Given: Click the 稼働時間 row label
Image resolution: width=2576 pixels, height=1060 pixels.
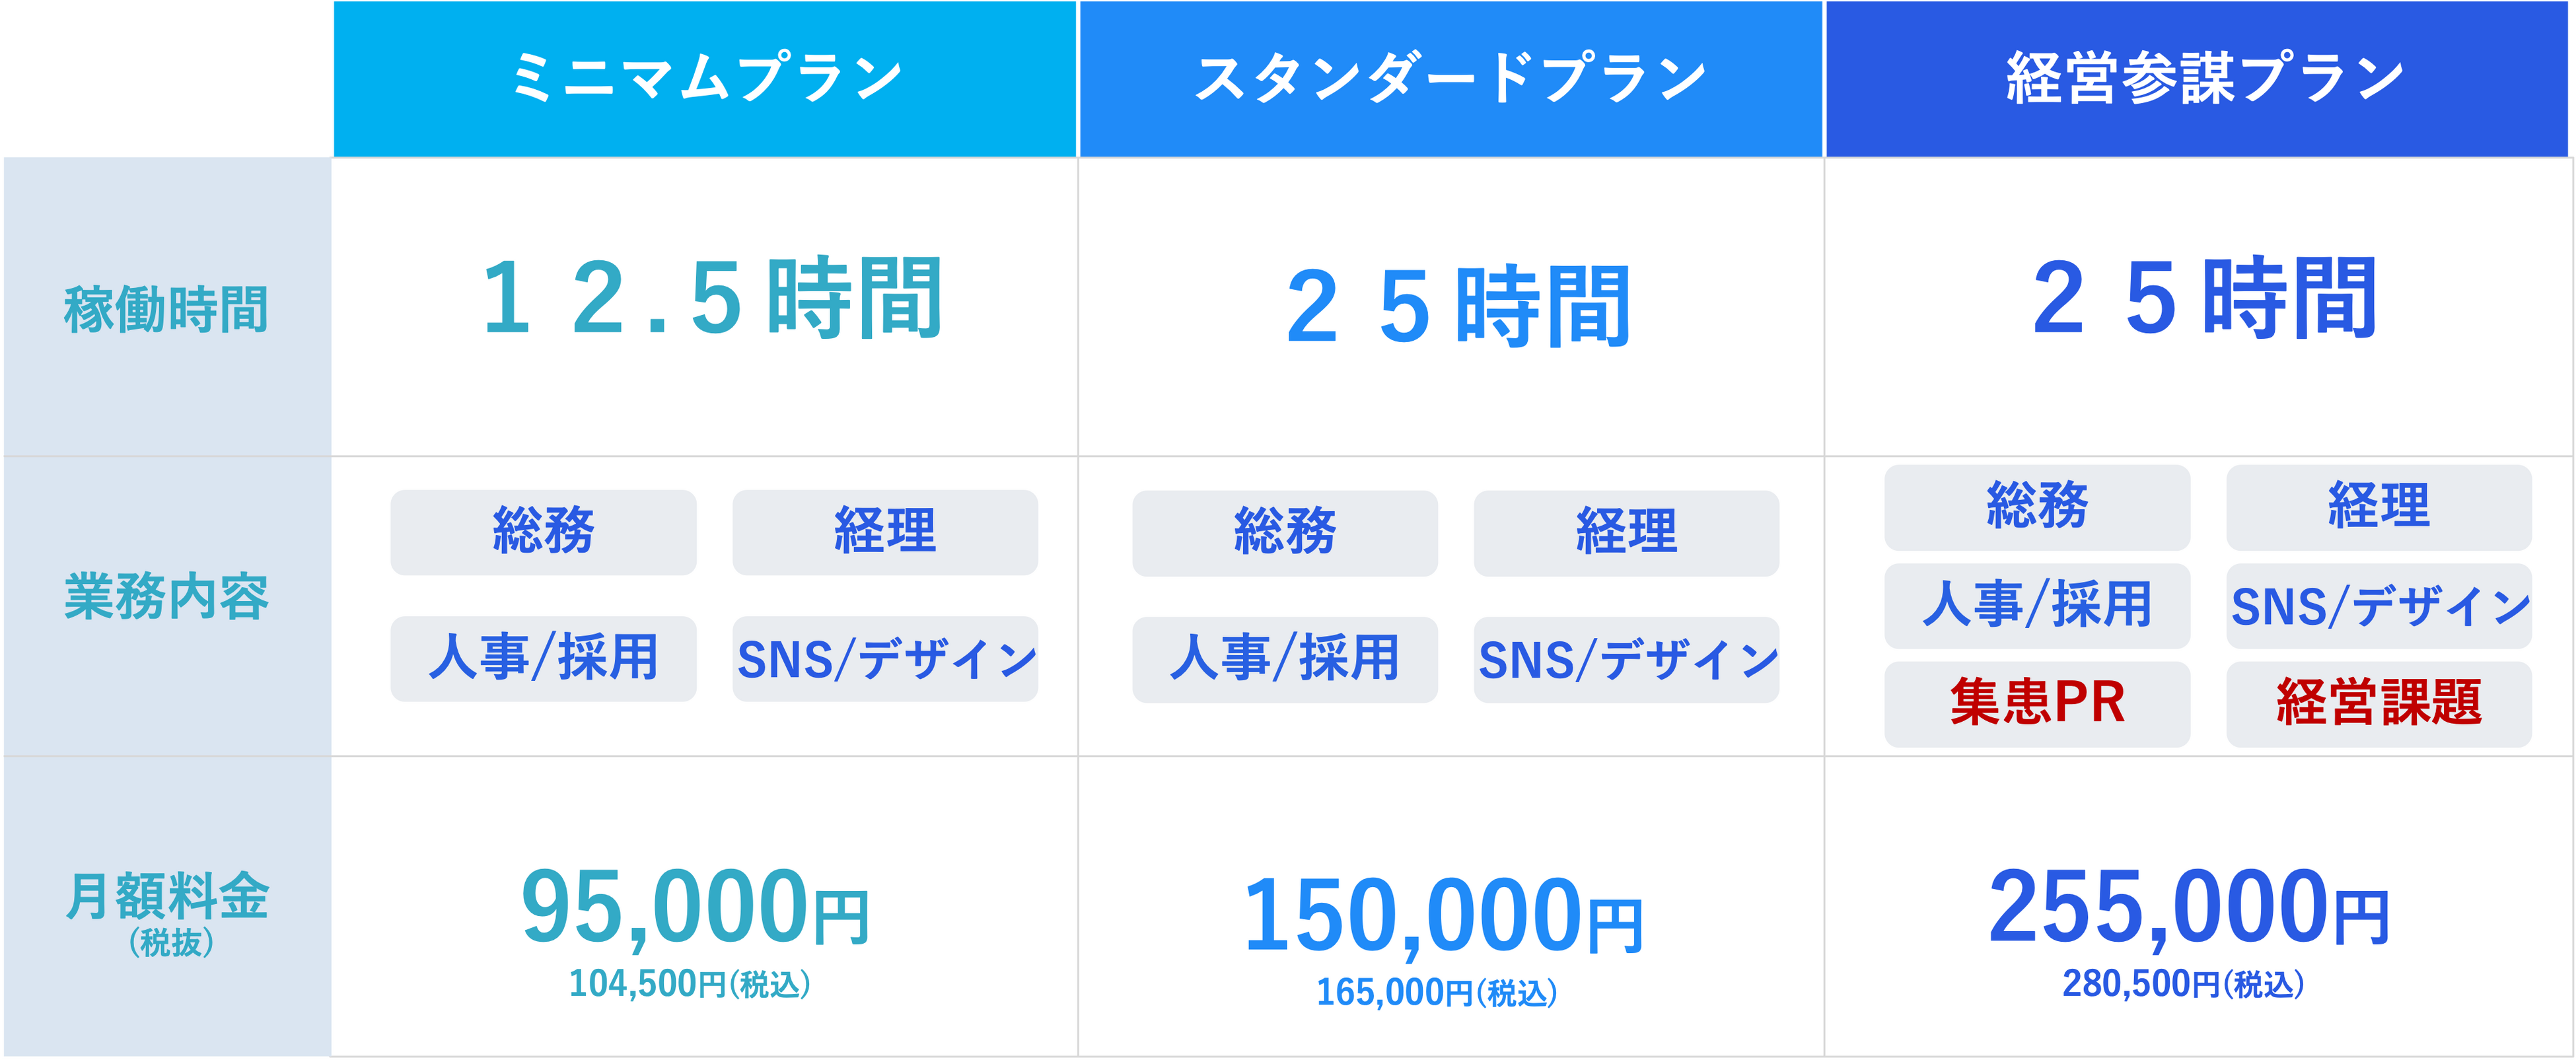Looking at the screenshot, I should tap(167, 309).
